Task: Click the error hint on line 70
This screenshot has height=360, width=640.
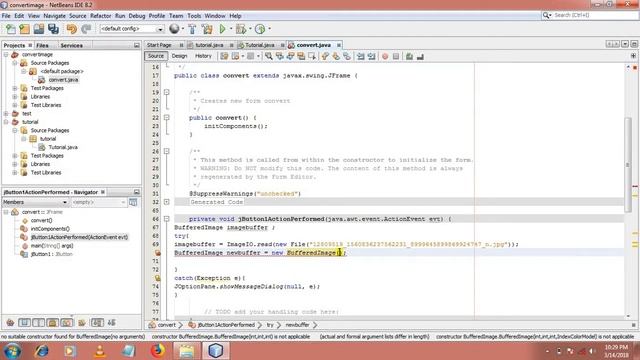Action: [158, 253]
